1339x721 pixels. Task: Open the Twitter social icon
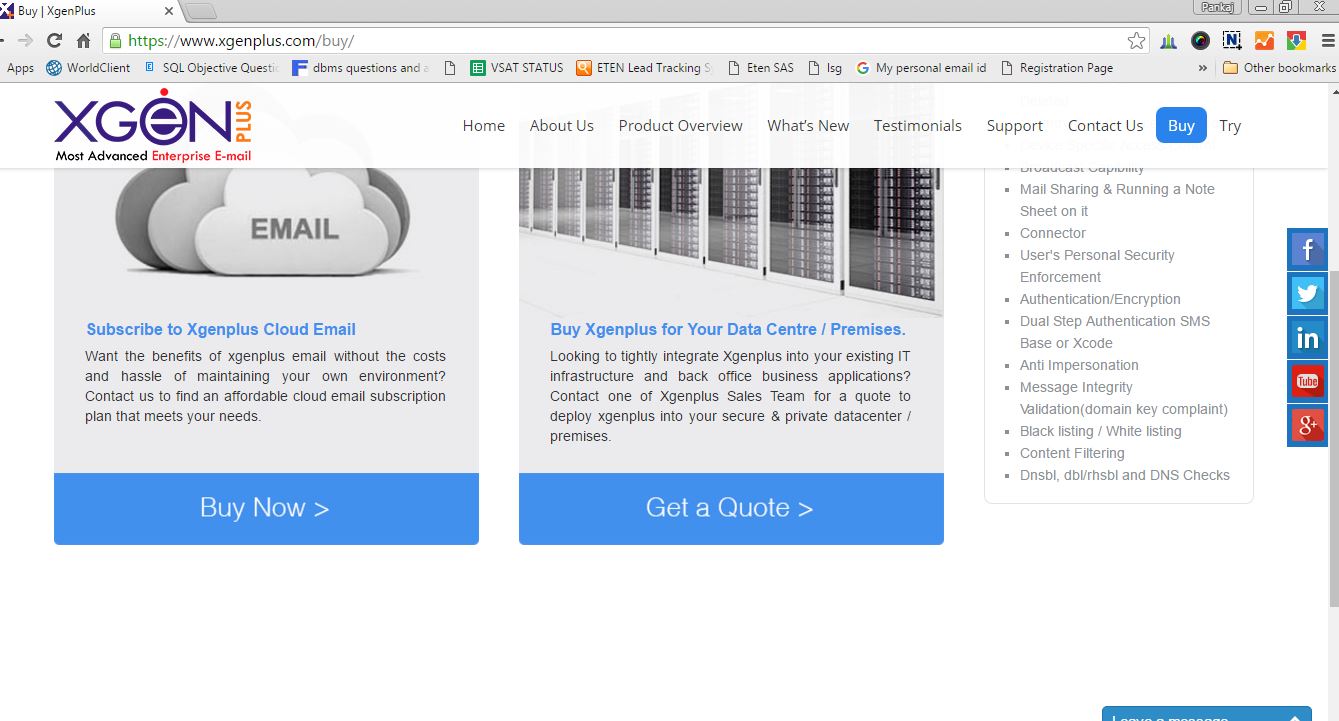point(1307,293)
